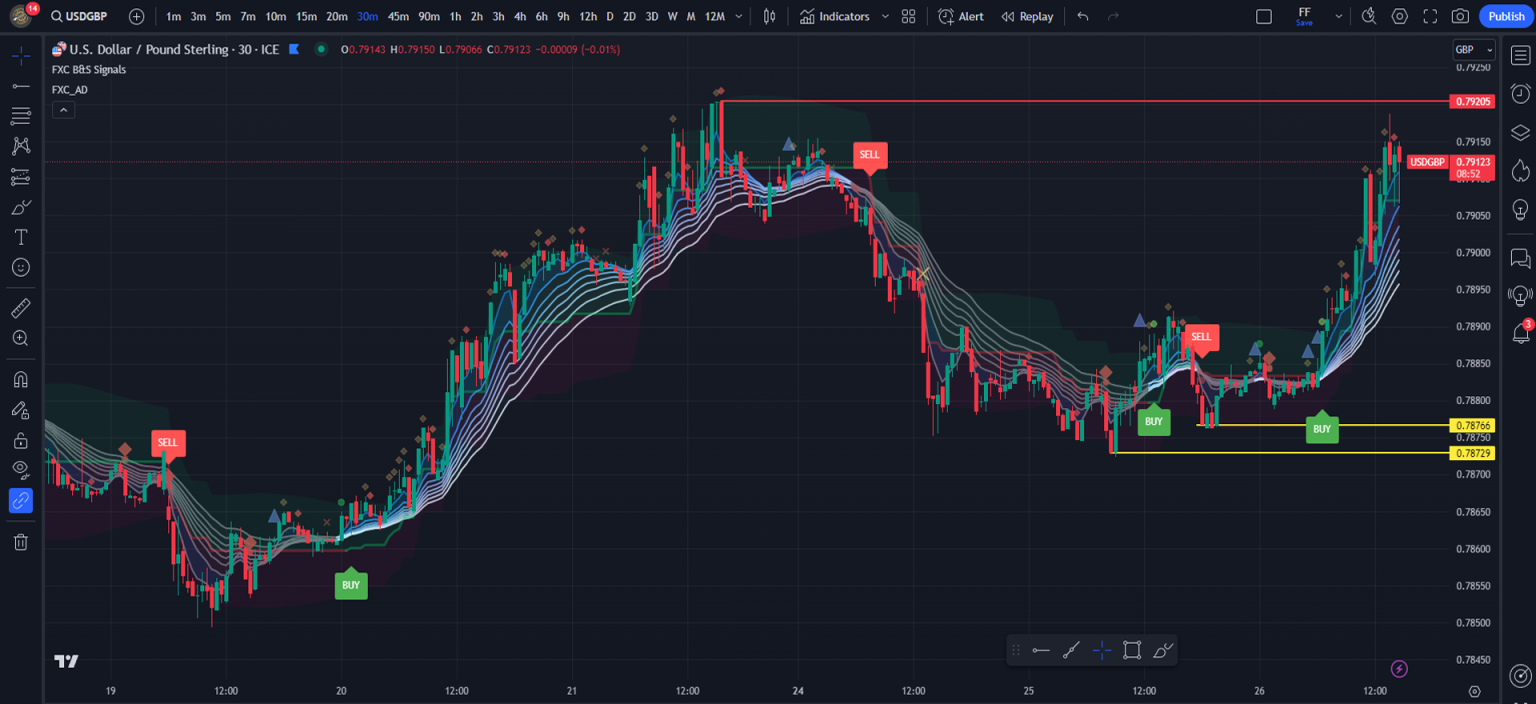Screen dimensions: 1536x704
Task: Take a chart snapshot with camera icon
Action: coord(1460,16)
